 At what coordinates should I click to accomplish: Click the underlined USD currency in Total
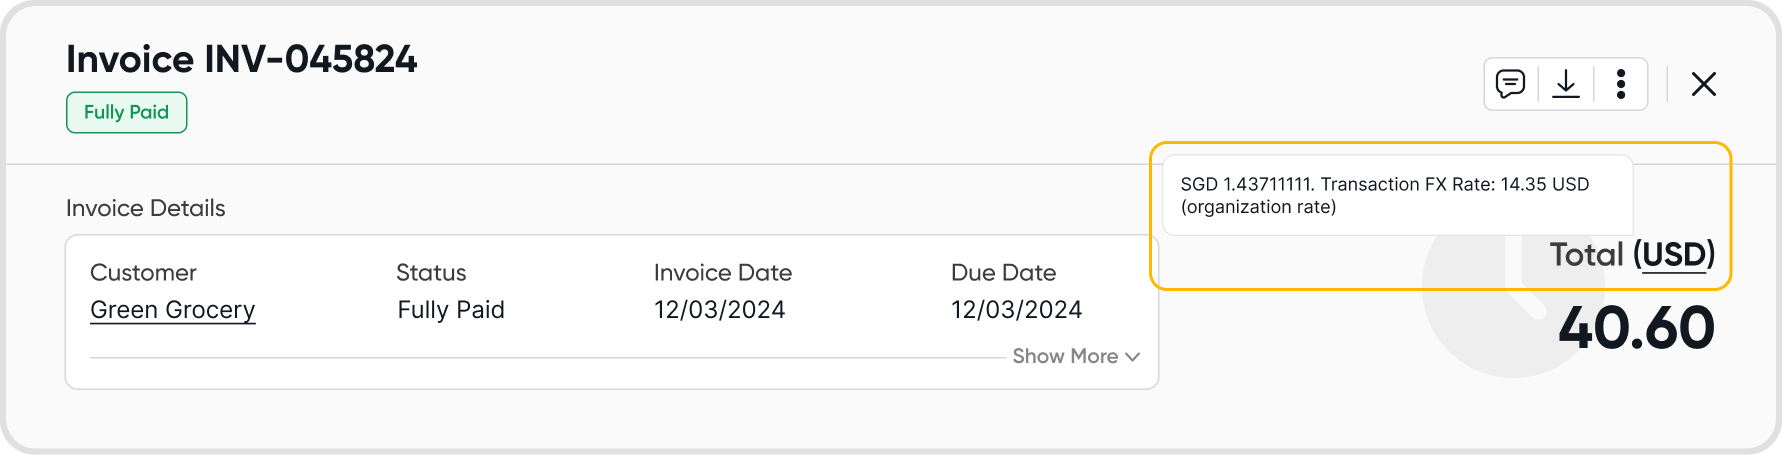1674,255
